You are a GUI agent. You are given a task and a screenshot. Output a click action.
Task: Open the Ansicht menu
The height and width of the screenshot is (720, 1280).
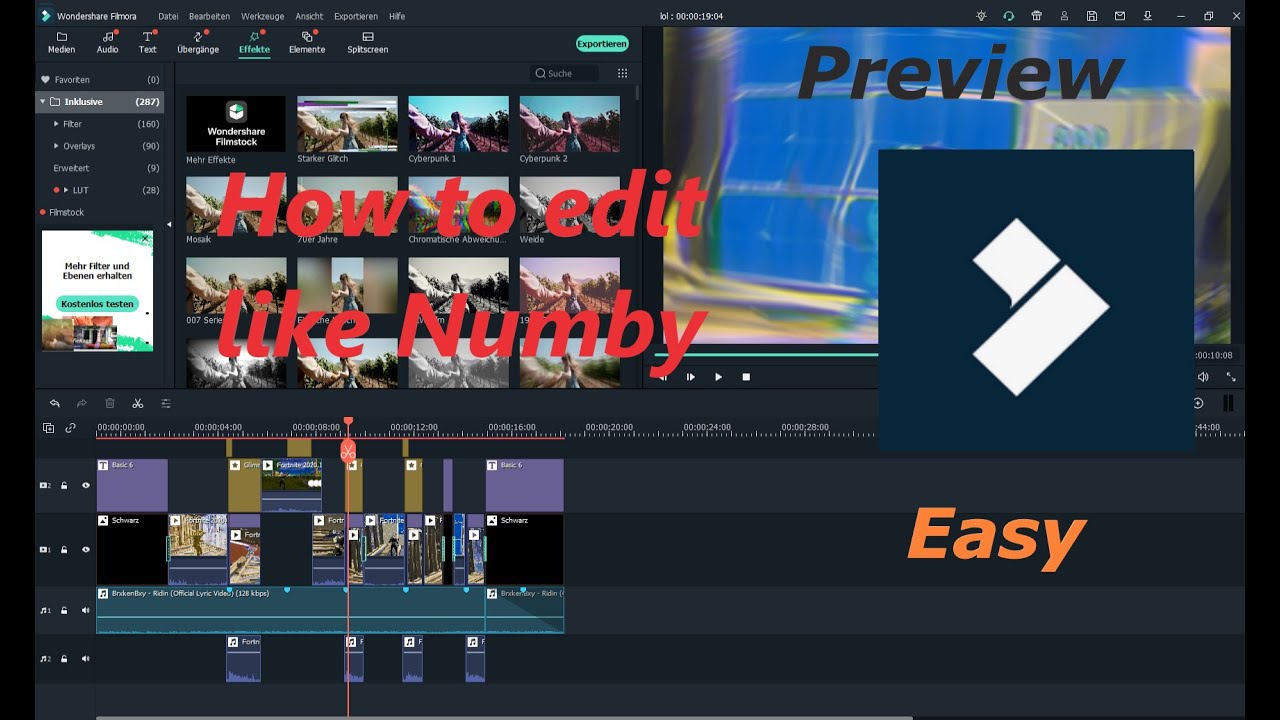(x=309, y=16)
